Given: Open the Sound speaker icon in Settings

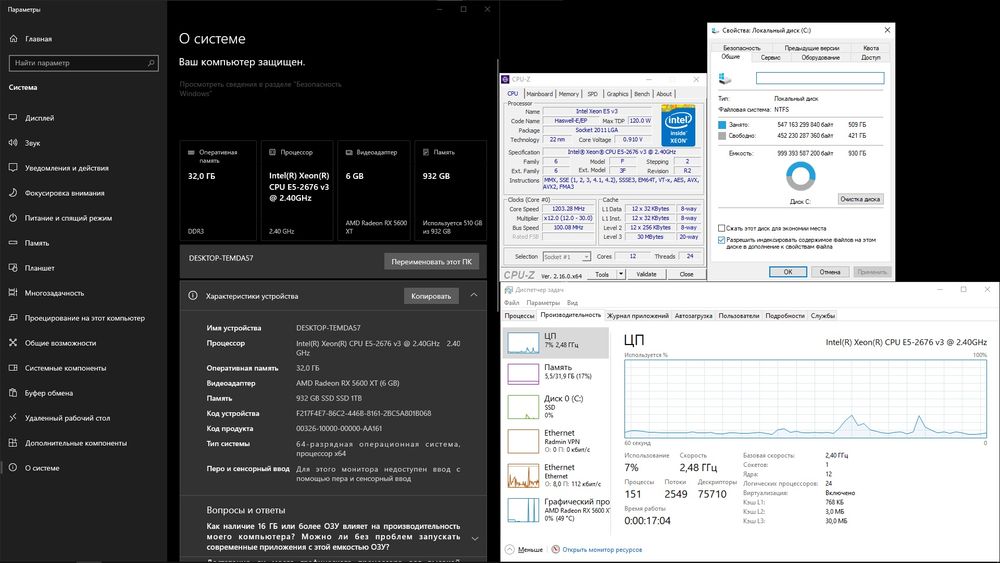Looking at the screenshot, I should (x=13, y=143).
